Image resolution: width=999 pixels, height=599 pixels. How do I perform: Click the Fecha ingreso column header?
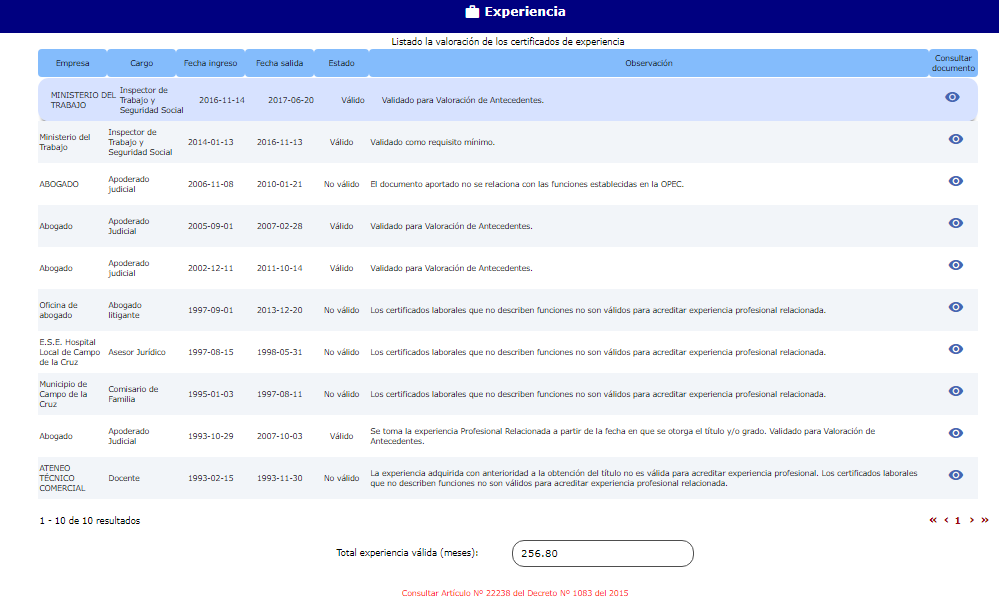(210, 63)
